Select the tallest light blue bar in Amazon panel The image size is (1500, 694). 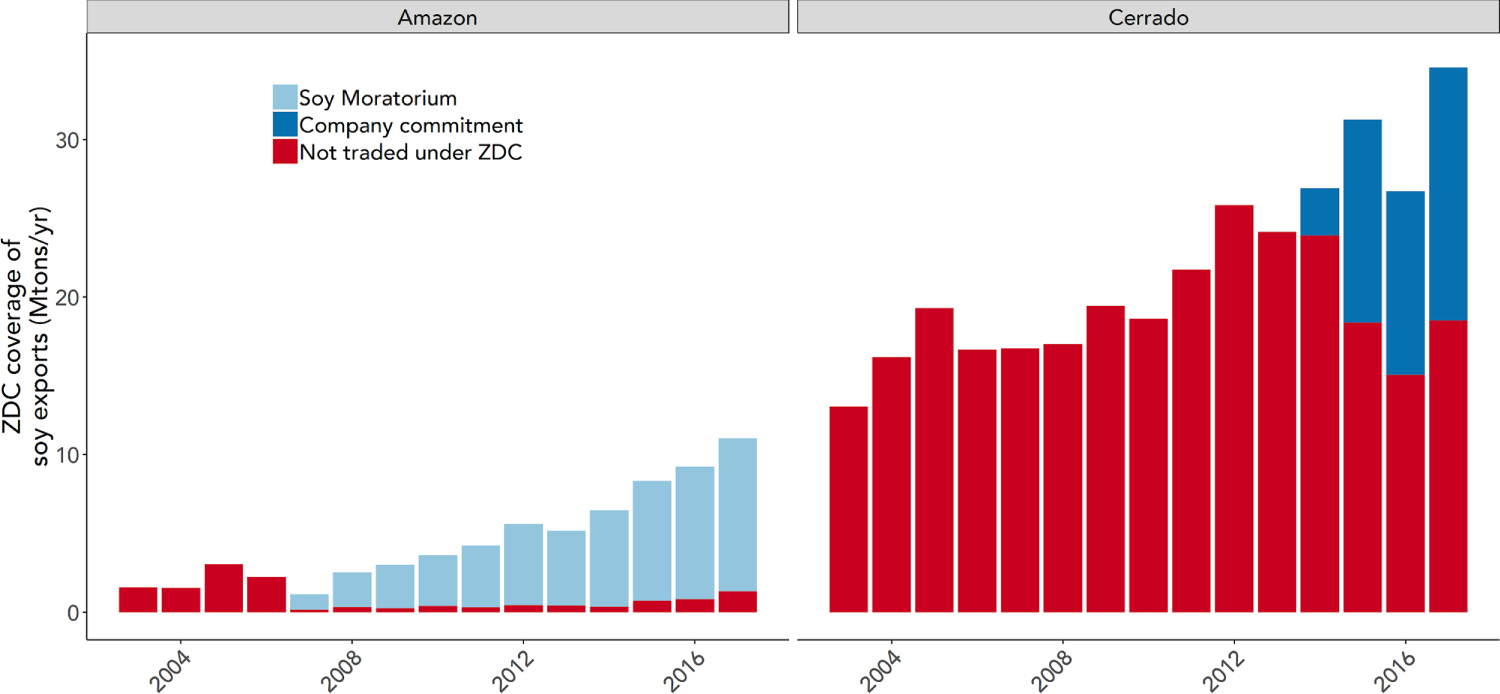(737, 514)
